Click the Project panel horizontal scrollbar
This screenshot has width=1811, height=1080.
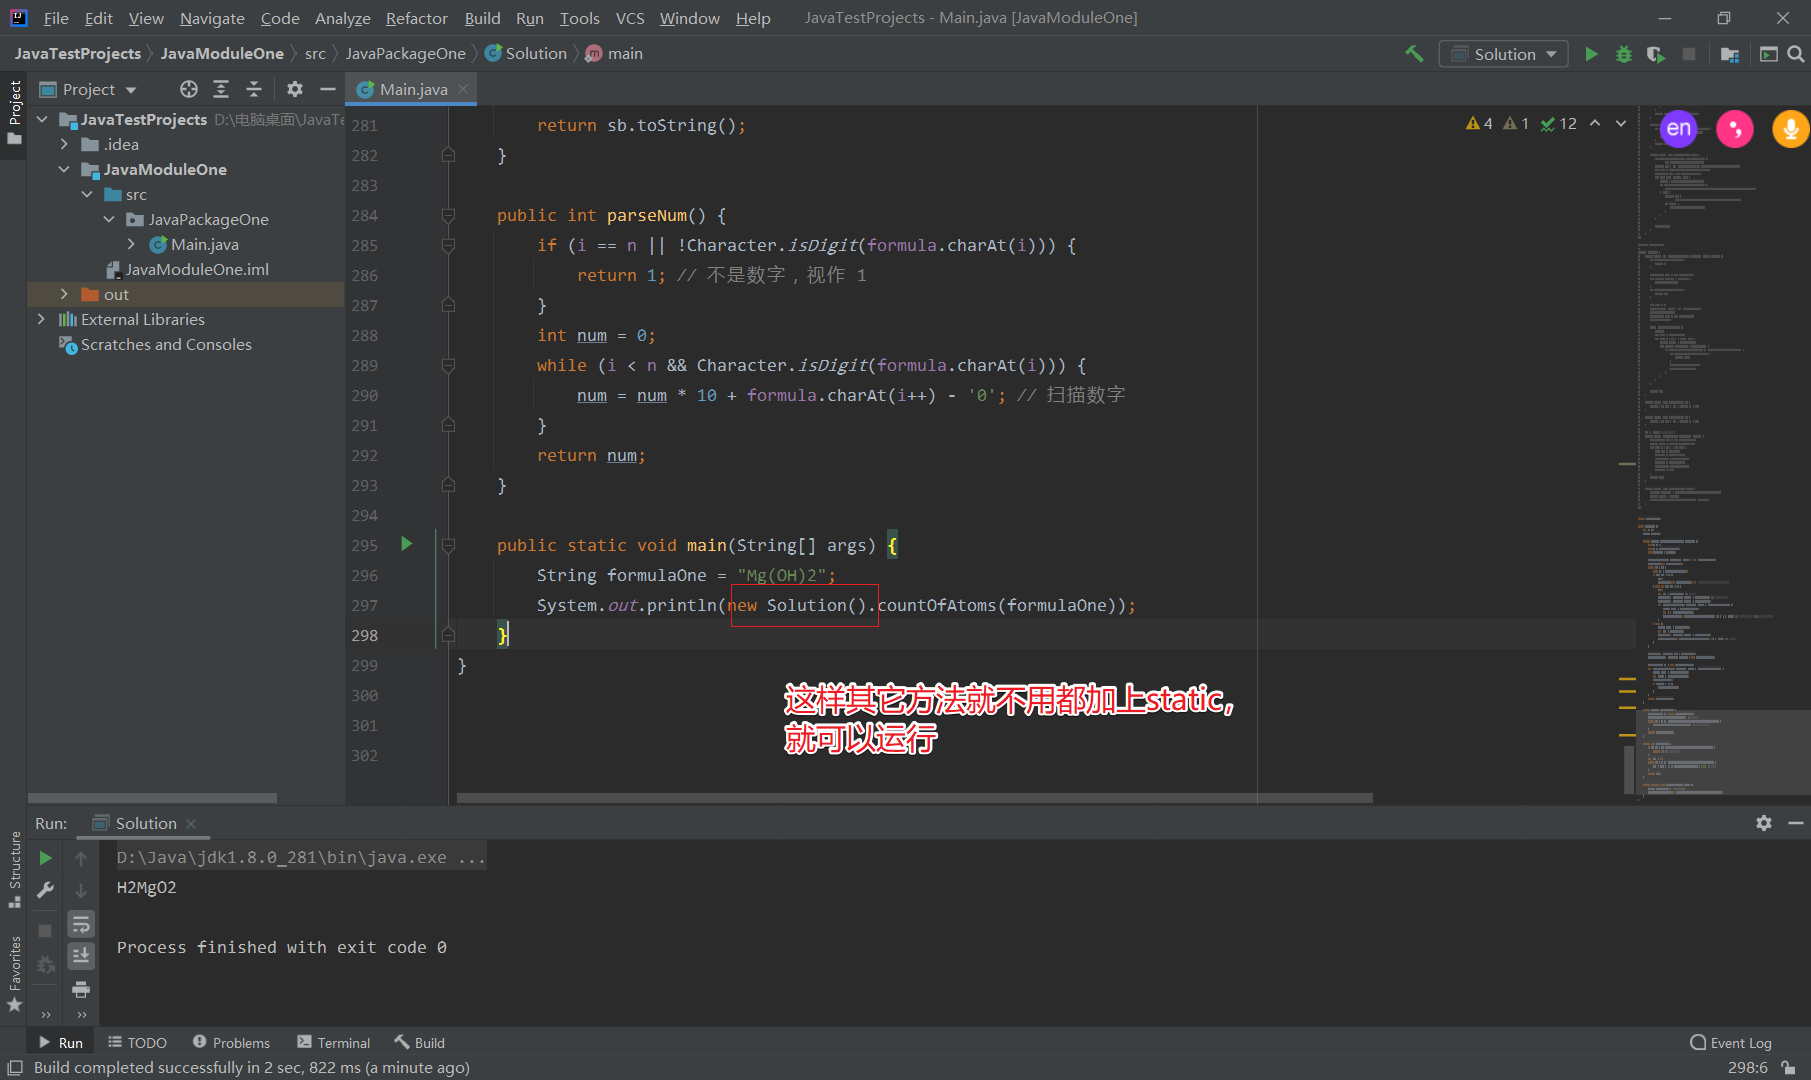pyautogui.click(x=152, y=798)
